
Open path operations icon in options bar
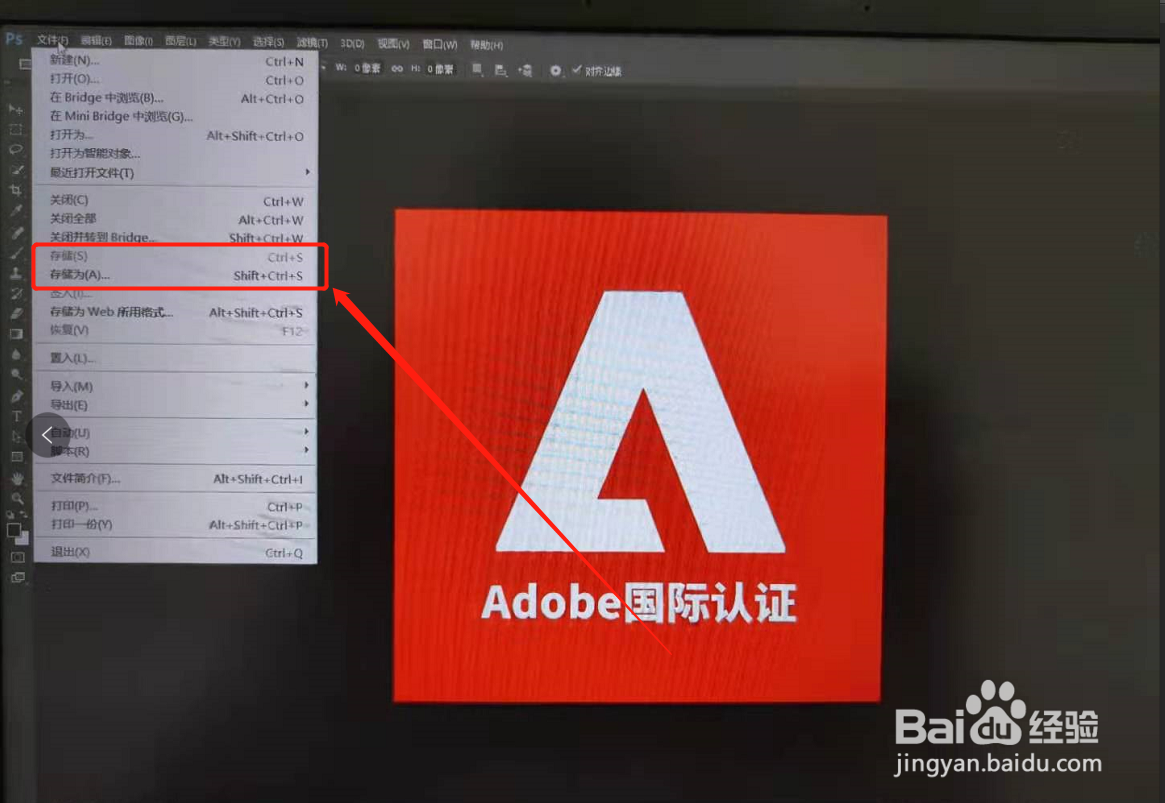(x=477, y=70)
